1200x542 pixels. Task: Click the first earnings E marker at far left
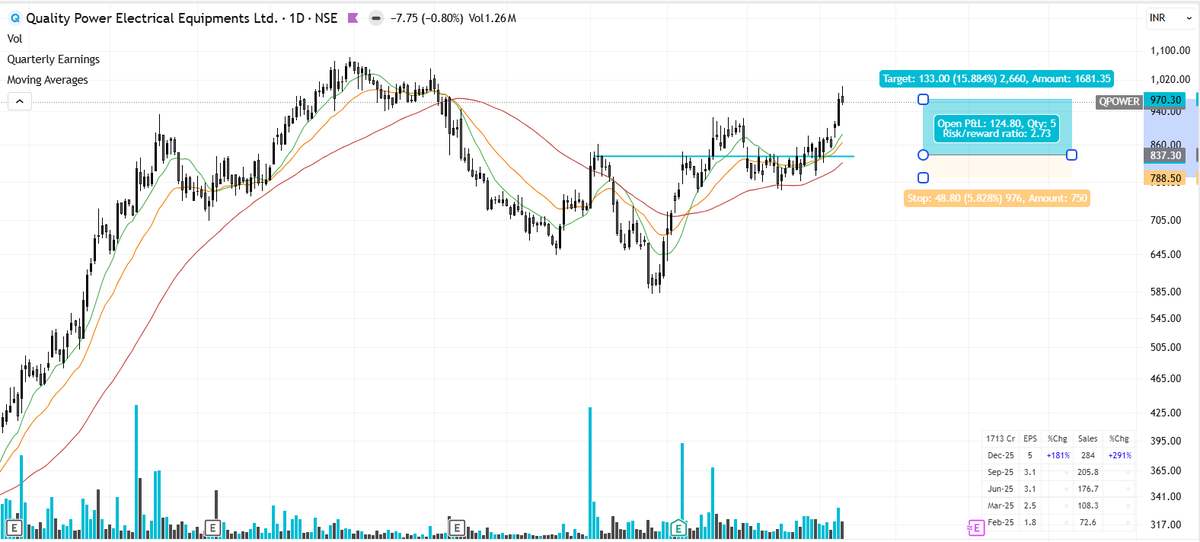click(x=14, y=526)
